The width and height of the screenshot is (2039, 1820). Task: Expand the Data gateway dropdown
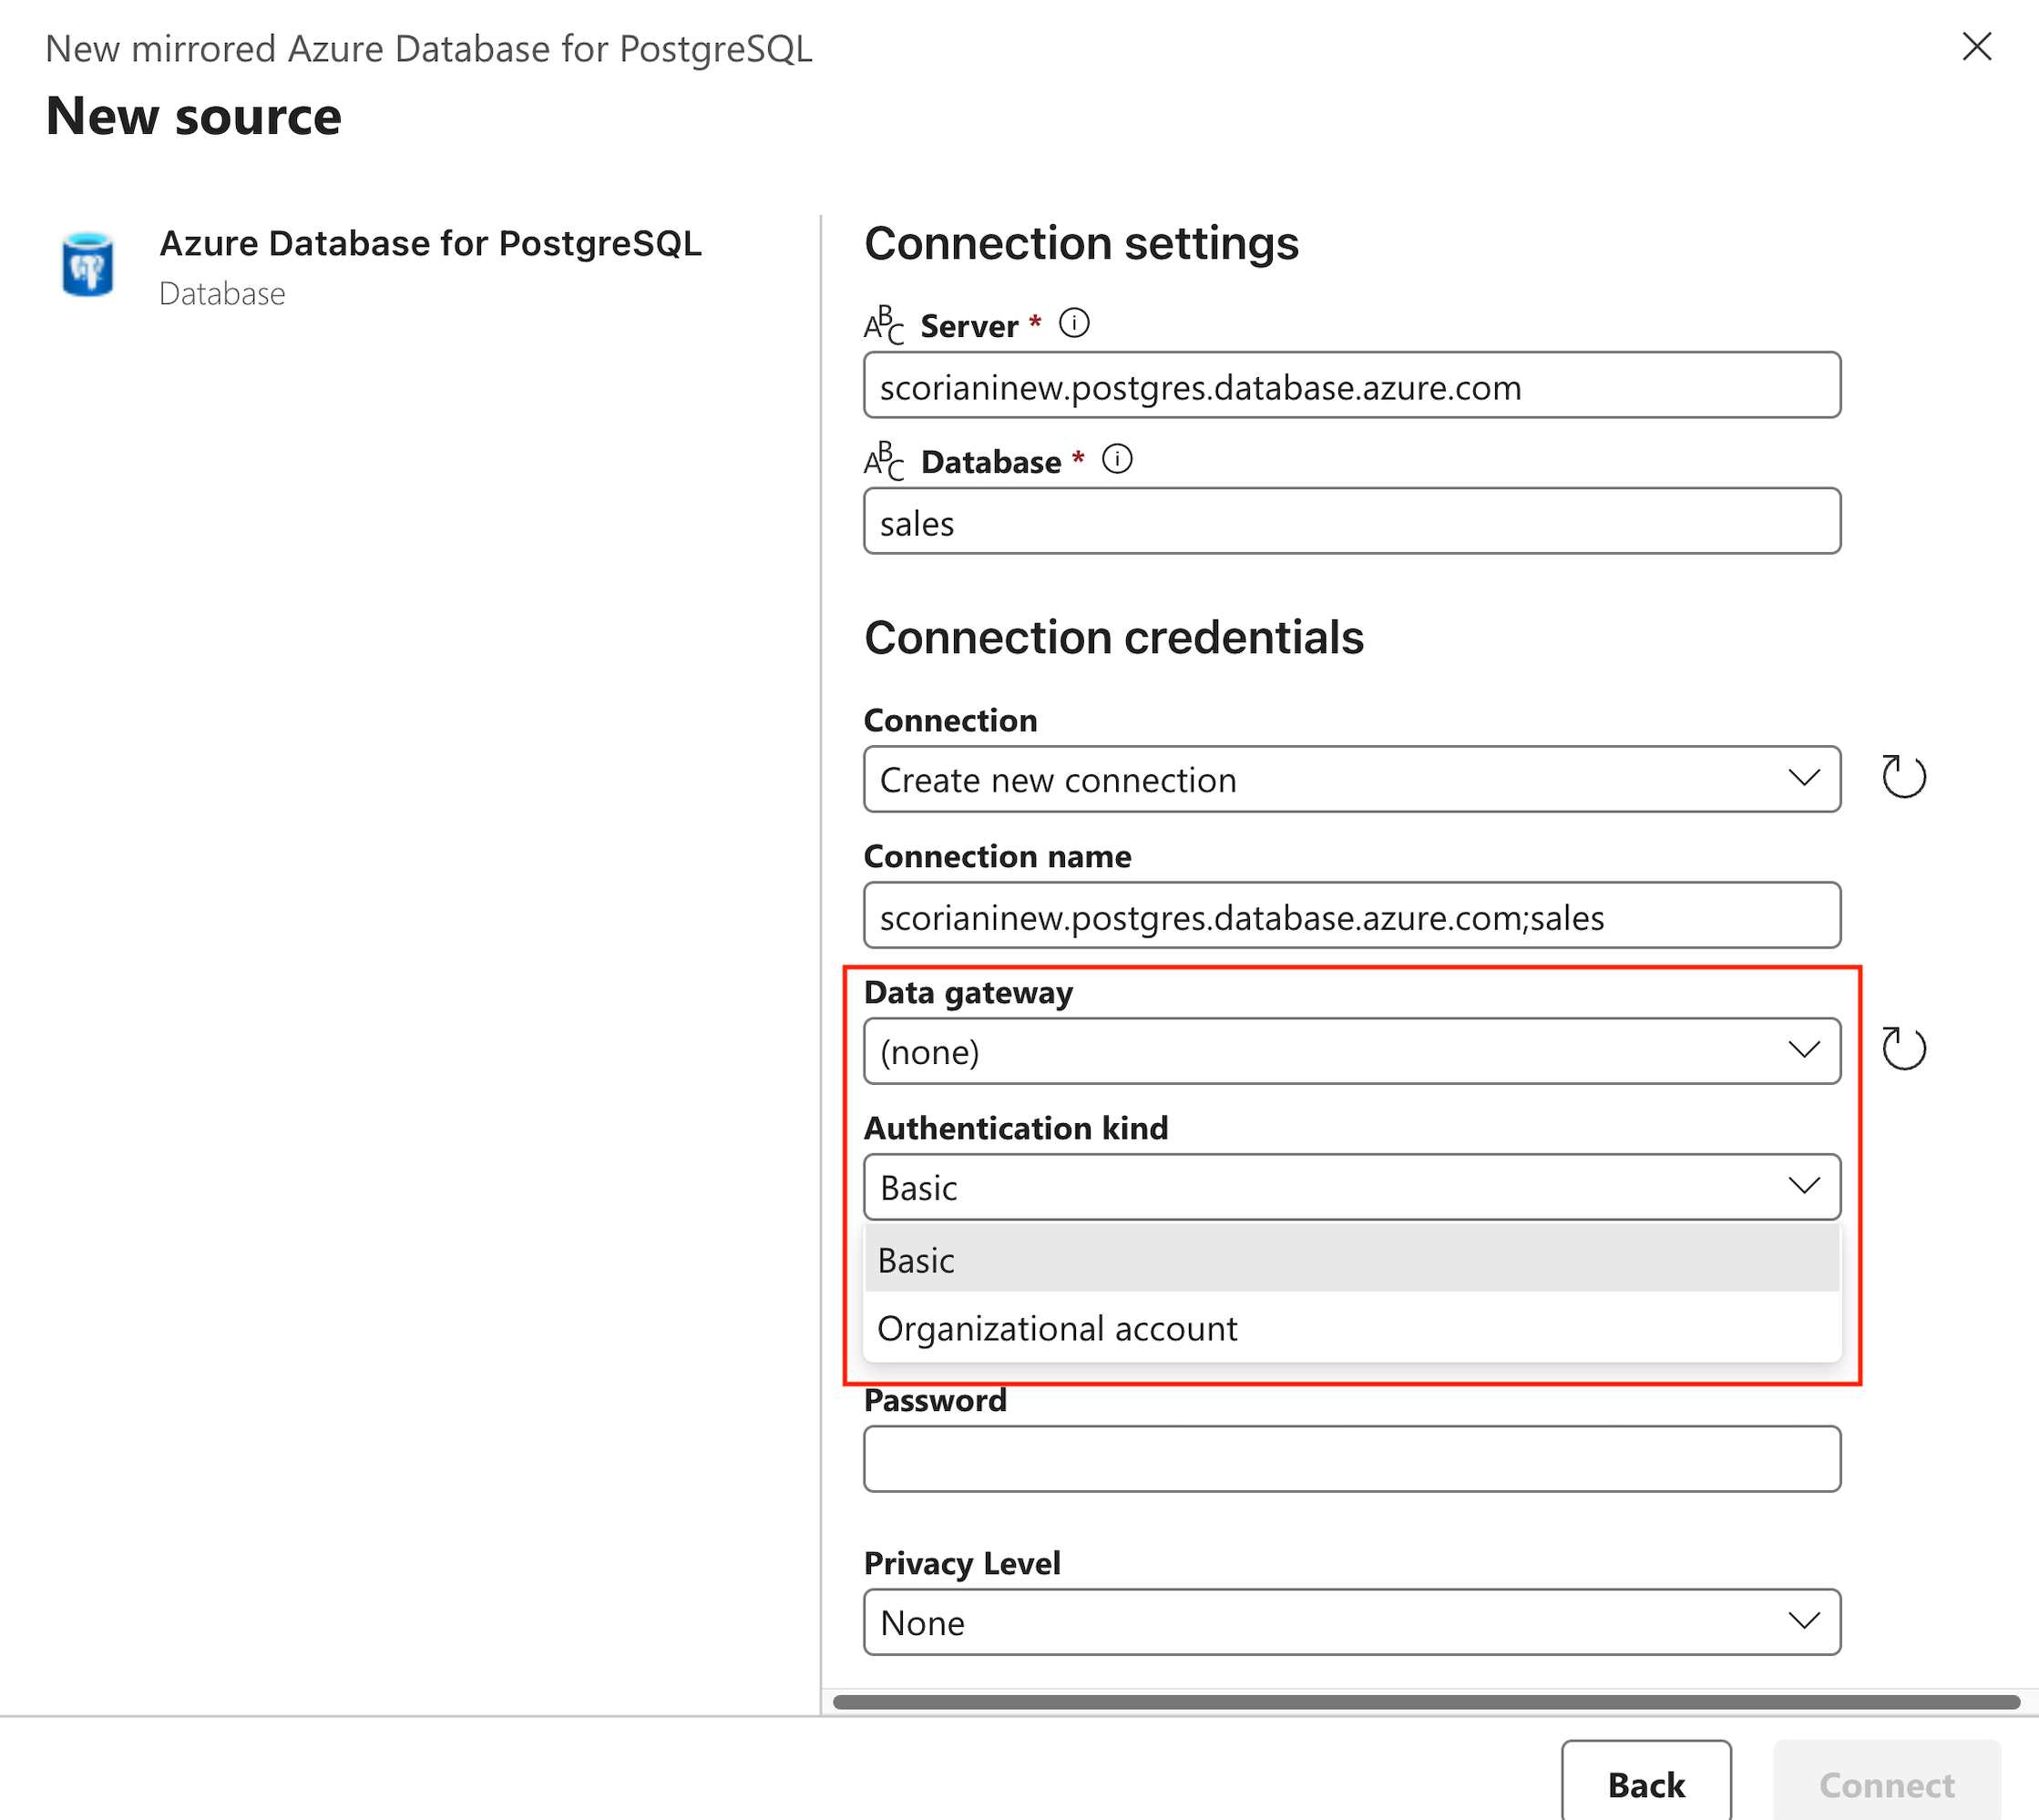[1351, 1051]
